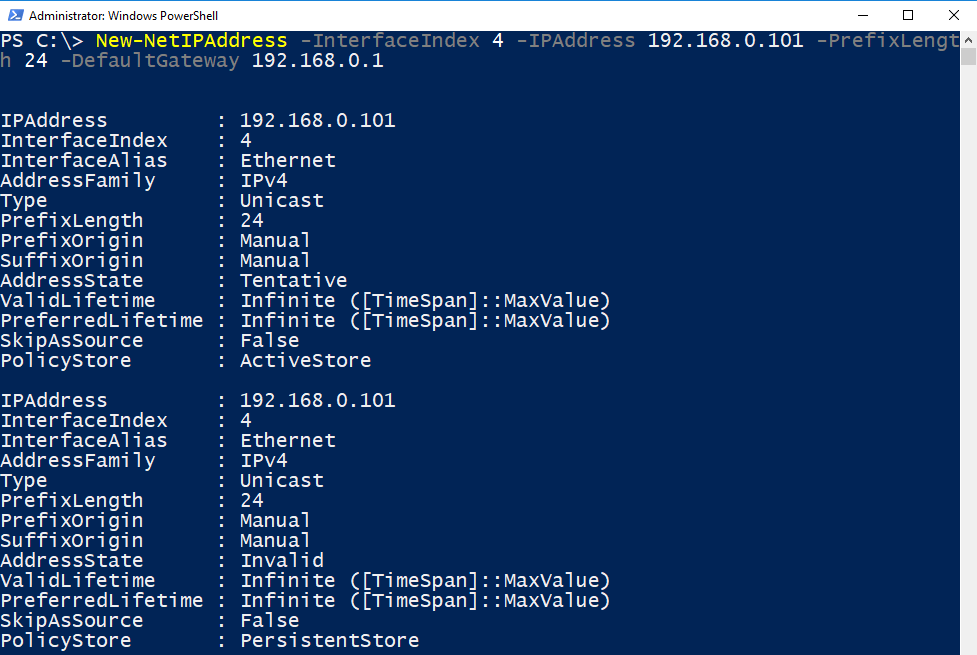977x655 pixels.
Task: Click the New-NetIPAddress command text
Action: tap(191, 41)
